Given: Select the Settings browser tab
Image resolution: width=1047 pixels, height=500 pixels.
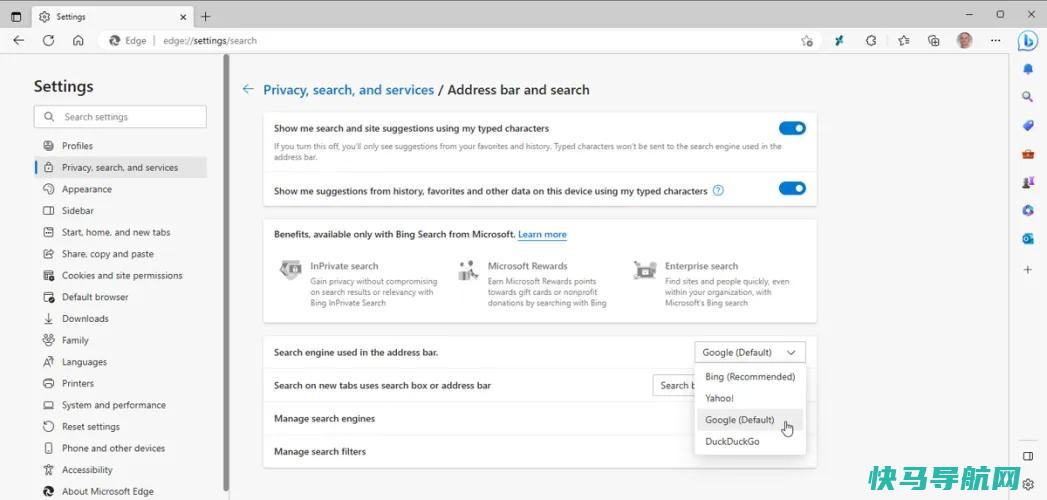Looking at the screenshot, I should click(114, 17).
